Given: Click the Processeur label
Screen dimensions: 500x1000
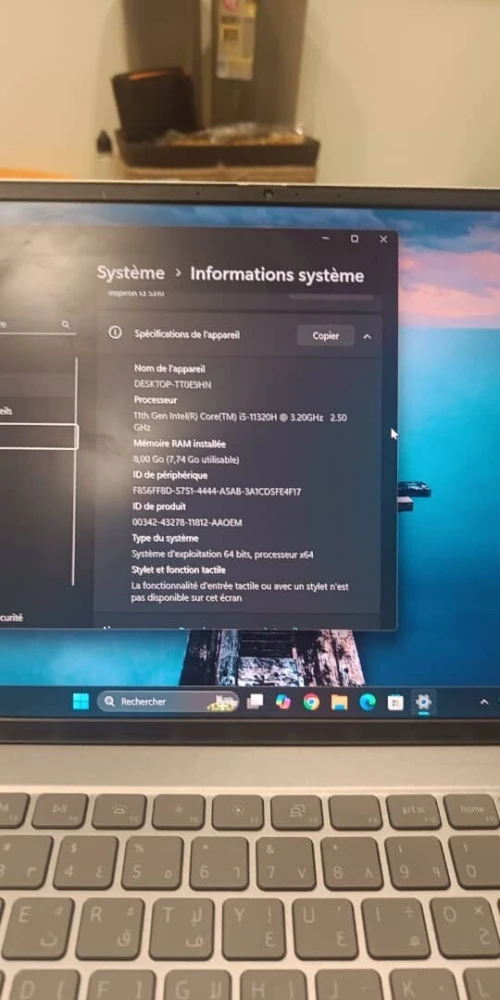Looking at the screenshot, I should click(x=156, y=400).
